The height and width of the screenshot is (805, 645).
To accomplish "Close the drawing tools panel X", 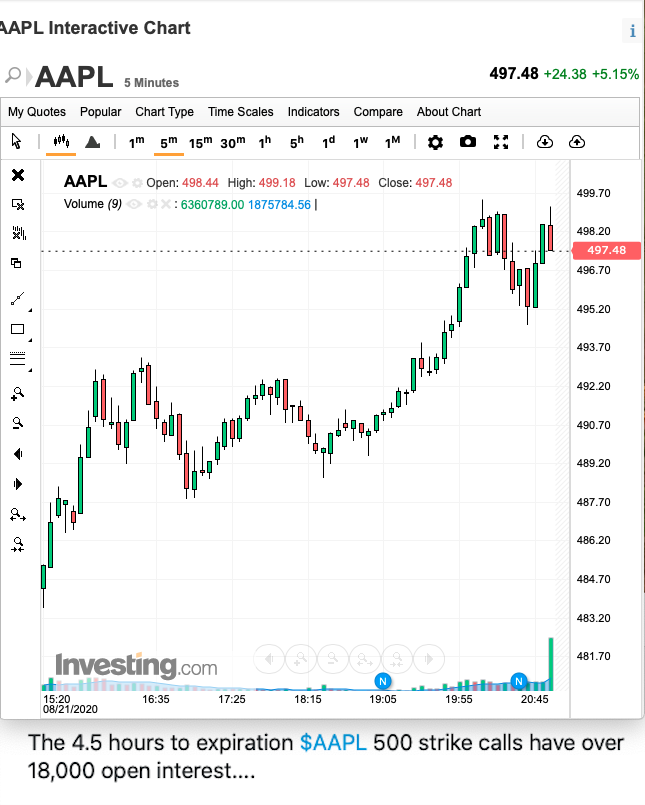I will pos(18,175).
